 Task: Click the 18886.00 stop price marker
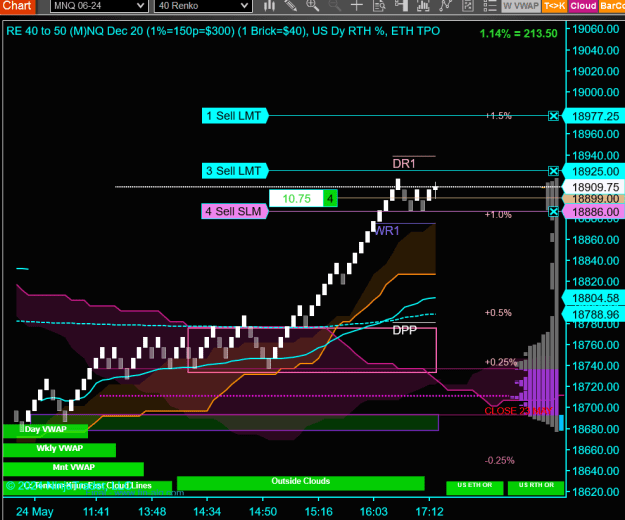pyautogui.click(x=595, y=212)
